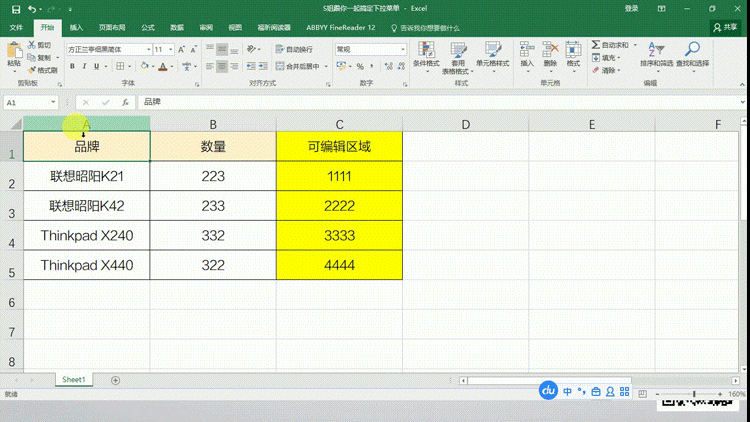Expand the Name Box dropdown arrow
The image size is (750, 422).
pos(53,102)
